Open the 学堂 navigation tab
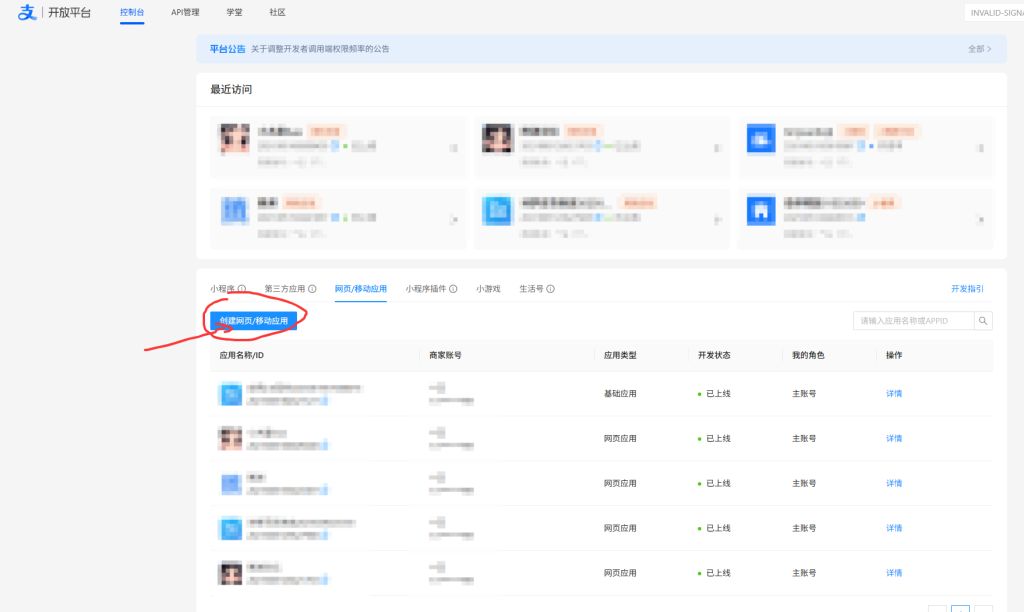Screen dimensions: 1024x612 pos(234,13)
